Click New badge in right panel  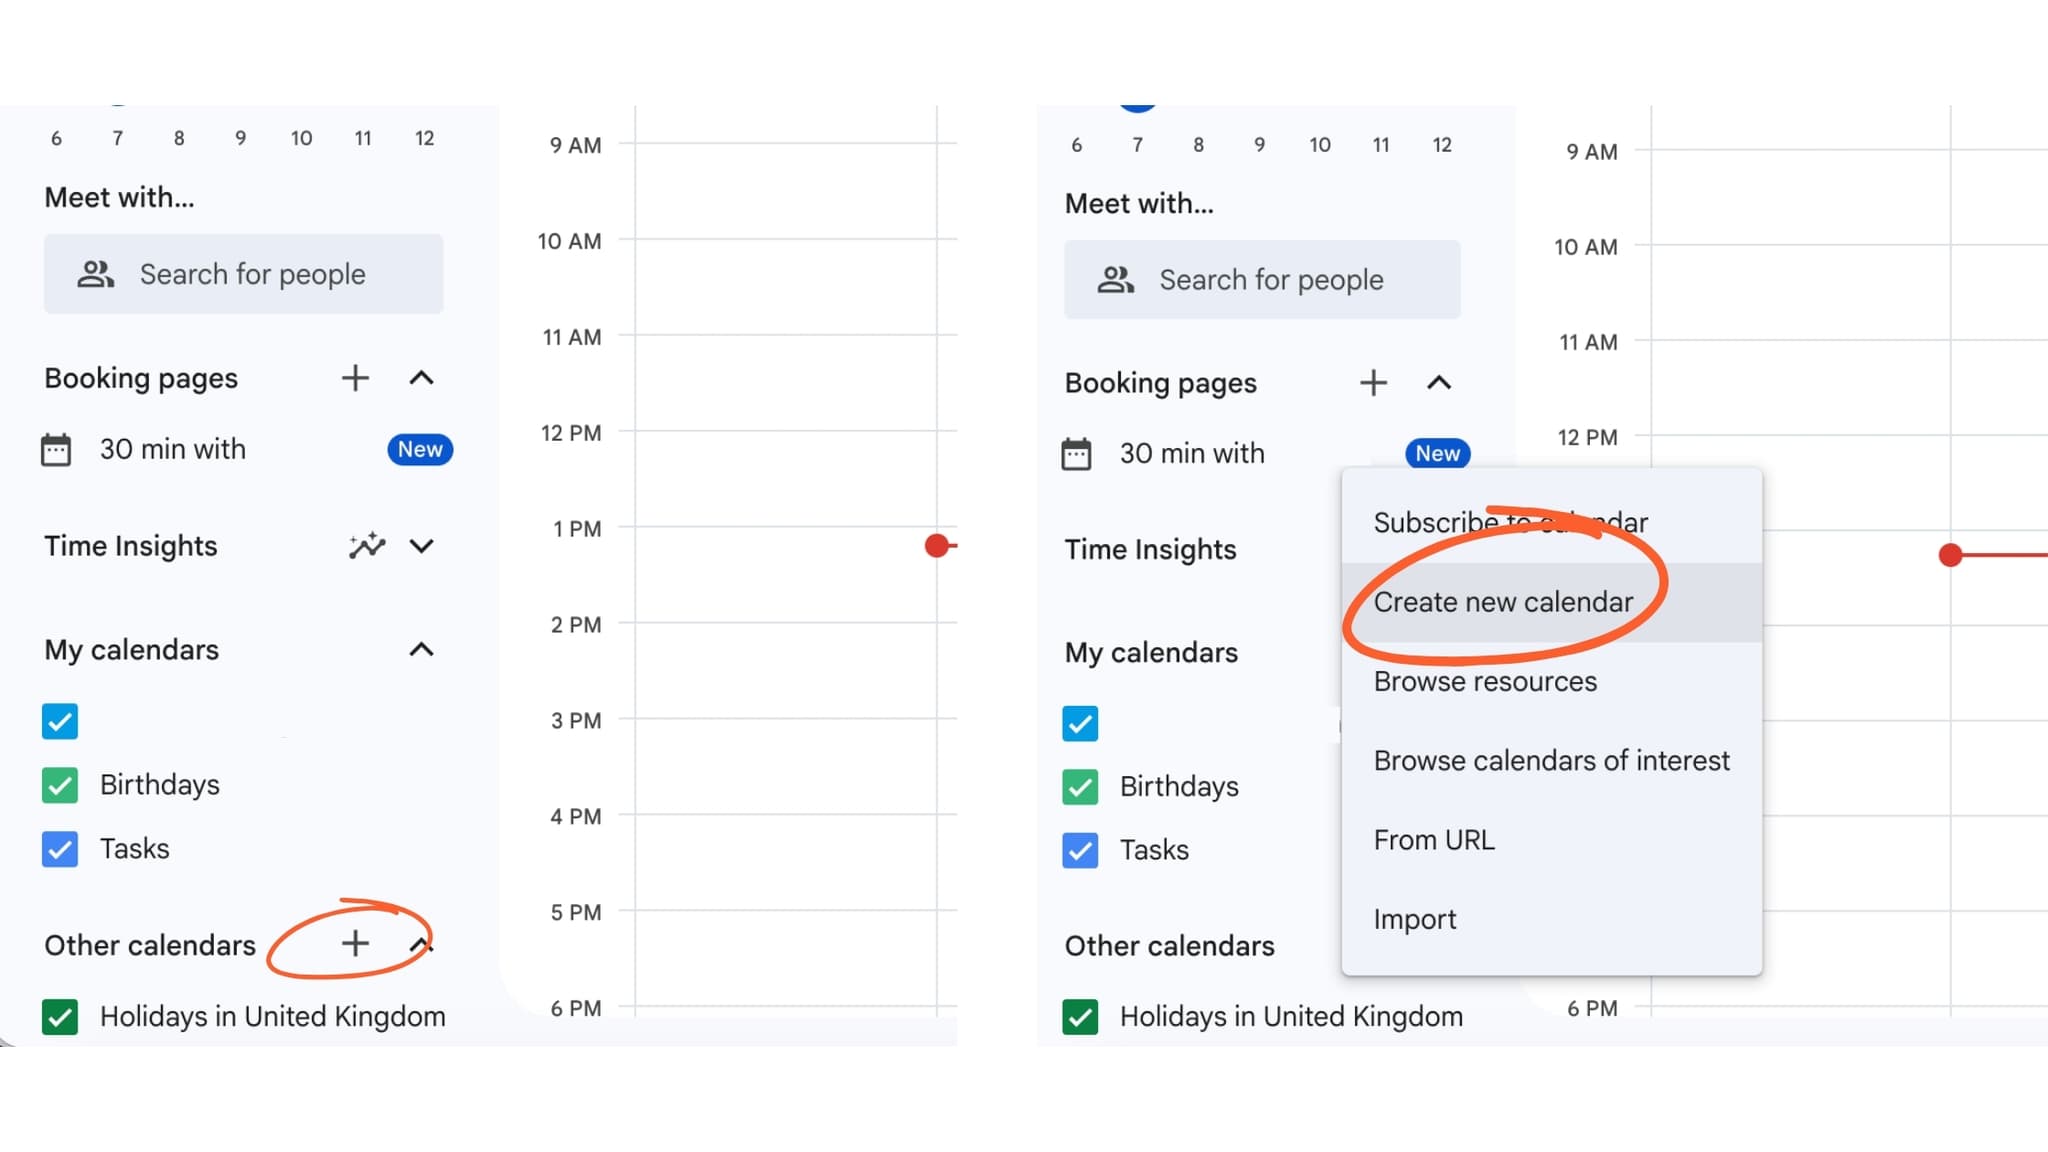click(x=1437, y=453)
